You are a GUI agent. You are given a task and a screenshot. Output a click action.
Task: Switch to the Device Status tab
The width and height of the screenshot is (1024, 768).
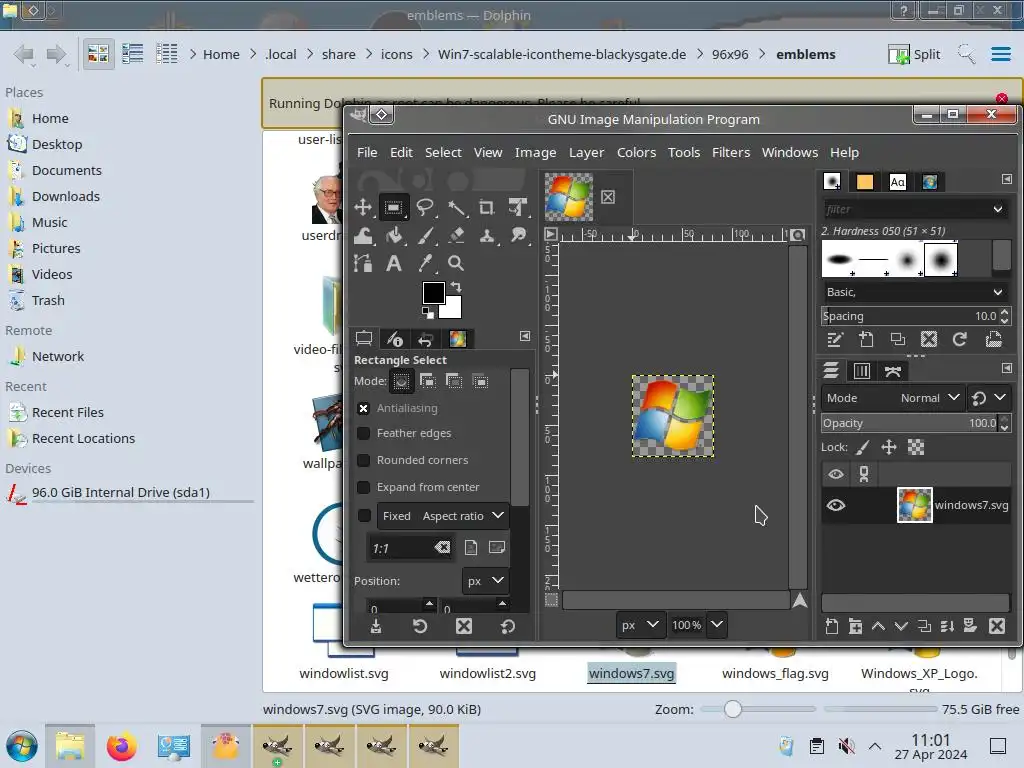[395, 338]
